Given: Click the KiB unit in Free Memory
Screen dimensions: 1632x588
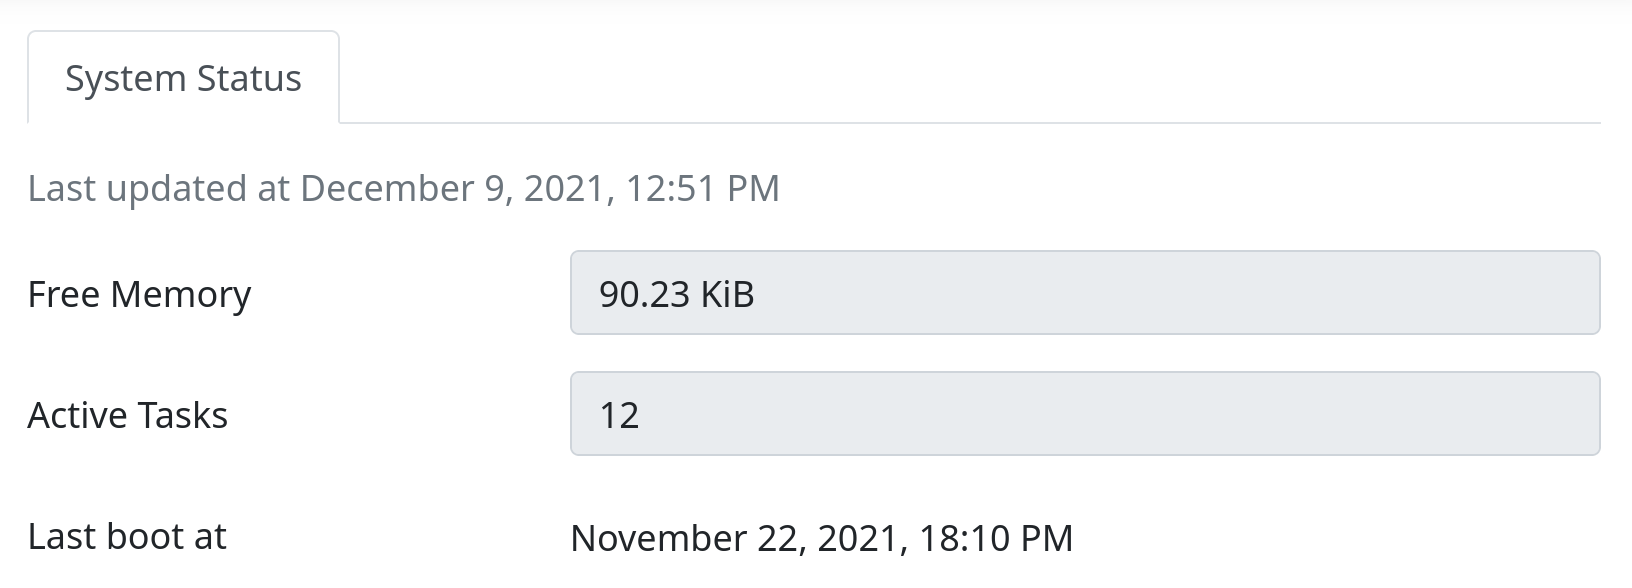Looking at the screenshot, I should coord(727,294).
